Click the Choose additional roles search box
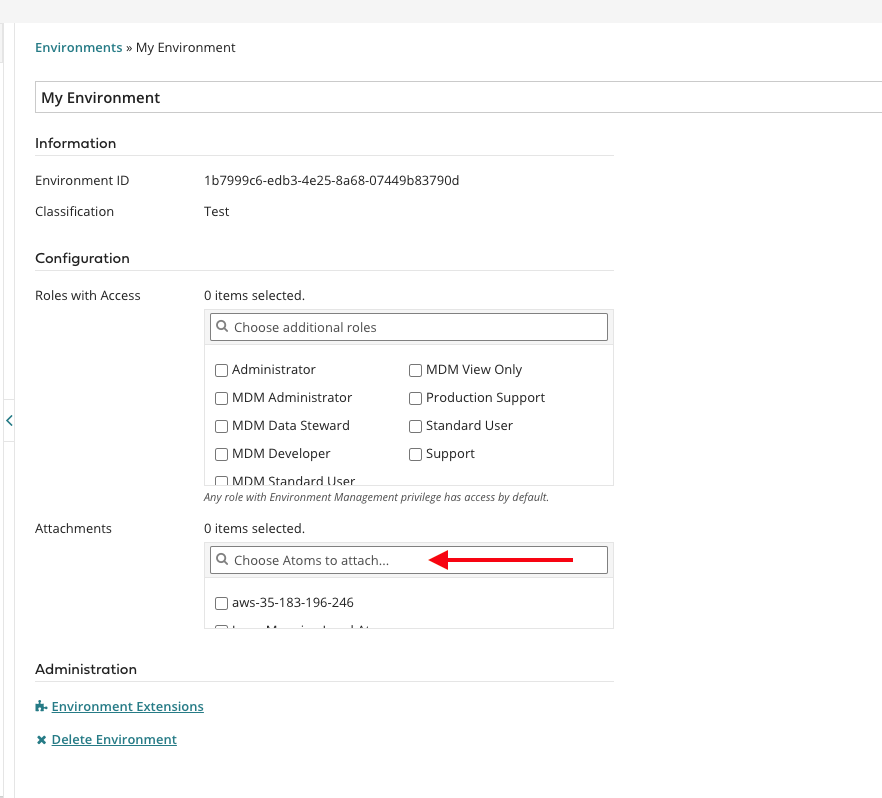This screenshot has width=882, height=798. (x=415, y=327)
